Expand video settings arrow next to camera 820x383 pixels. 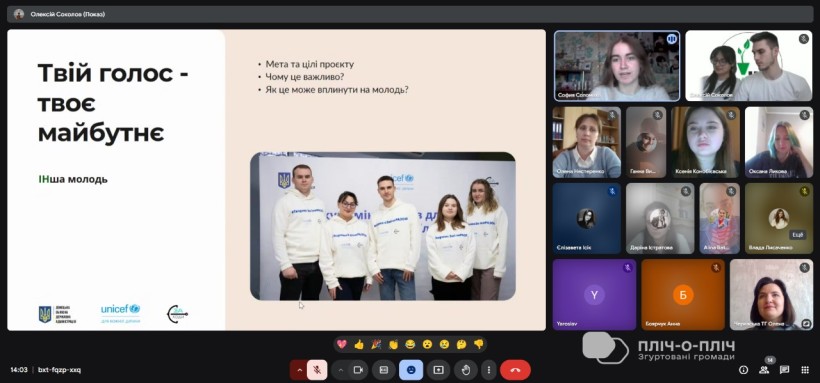[x=340, y=370]
